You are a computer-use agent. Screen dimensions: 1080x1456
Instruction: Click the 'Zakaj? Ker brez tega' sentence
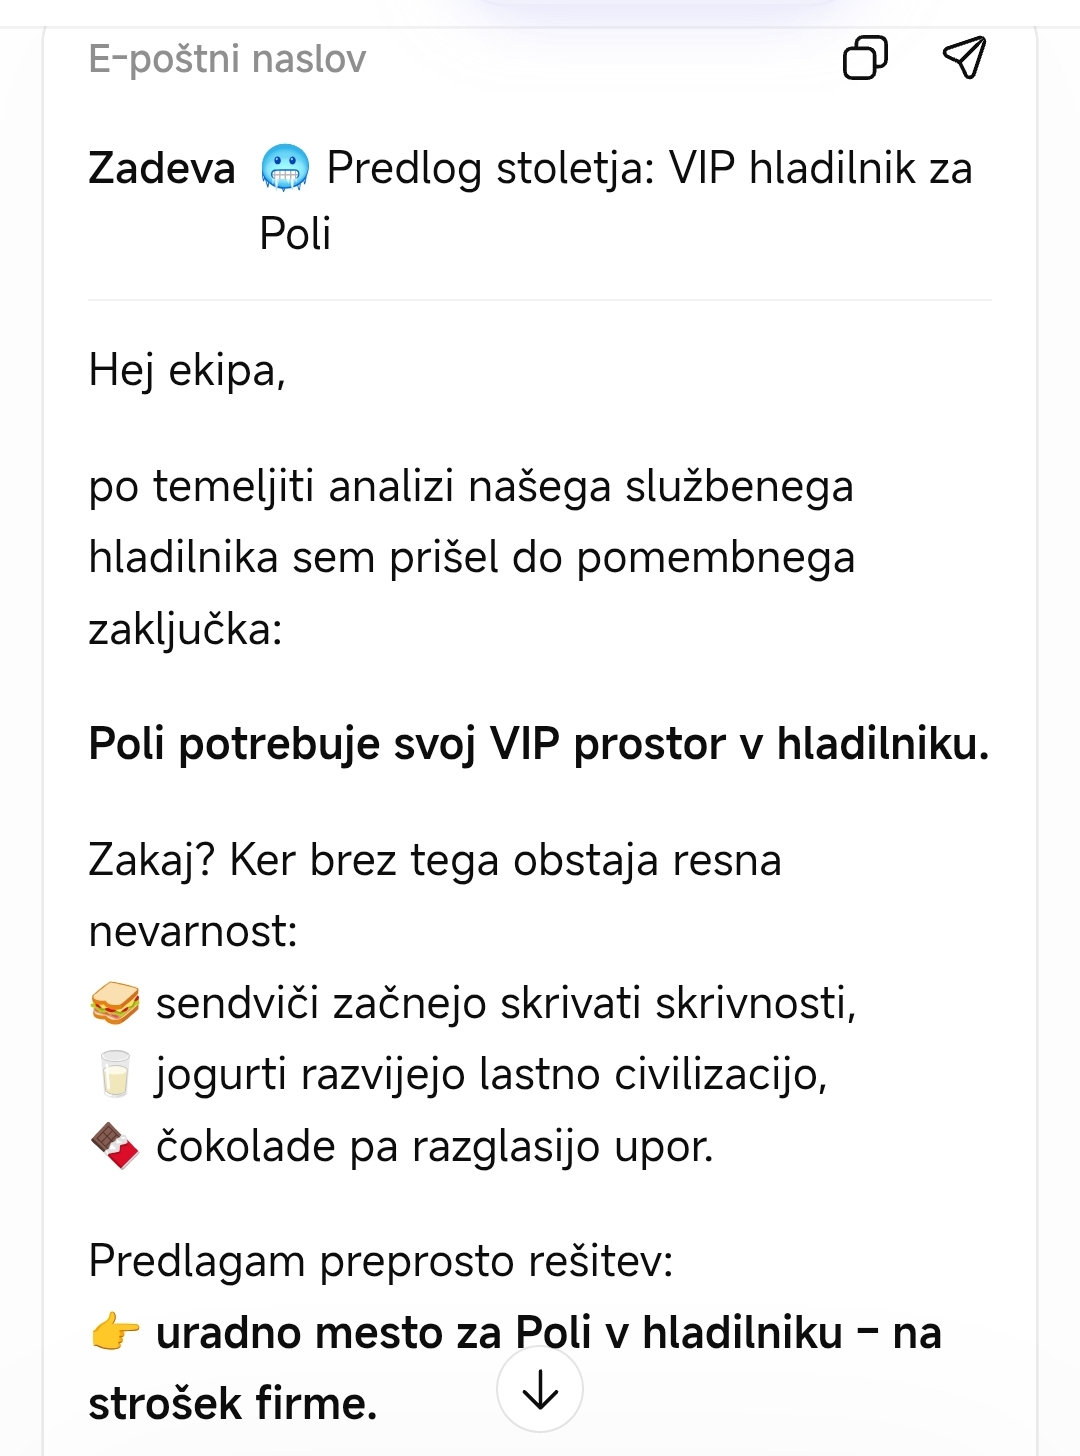435,861
